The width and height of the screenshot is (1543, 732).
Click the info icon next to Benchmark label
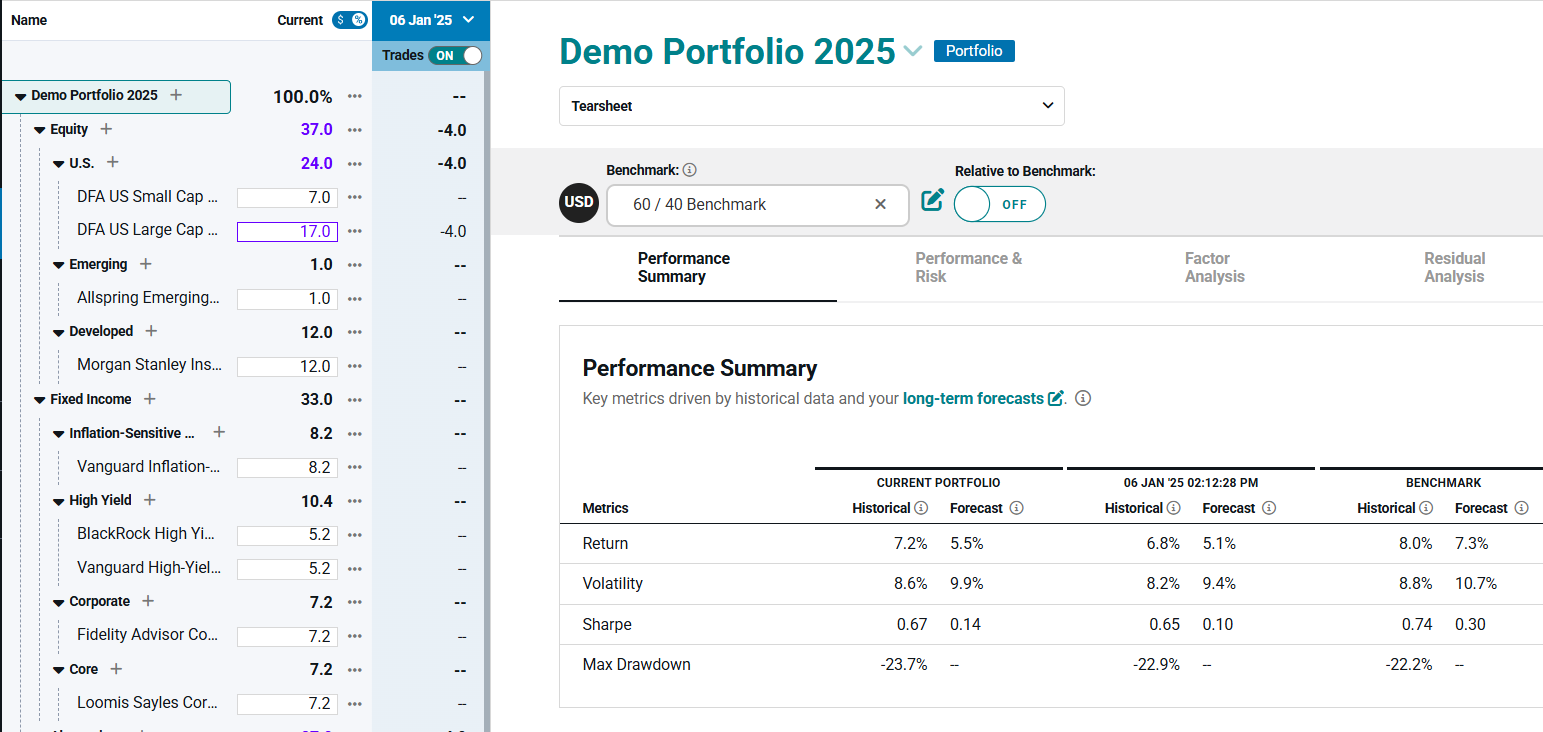pos(689,171)
